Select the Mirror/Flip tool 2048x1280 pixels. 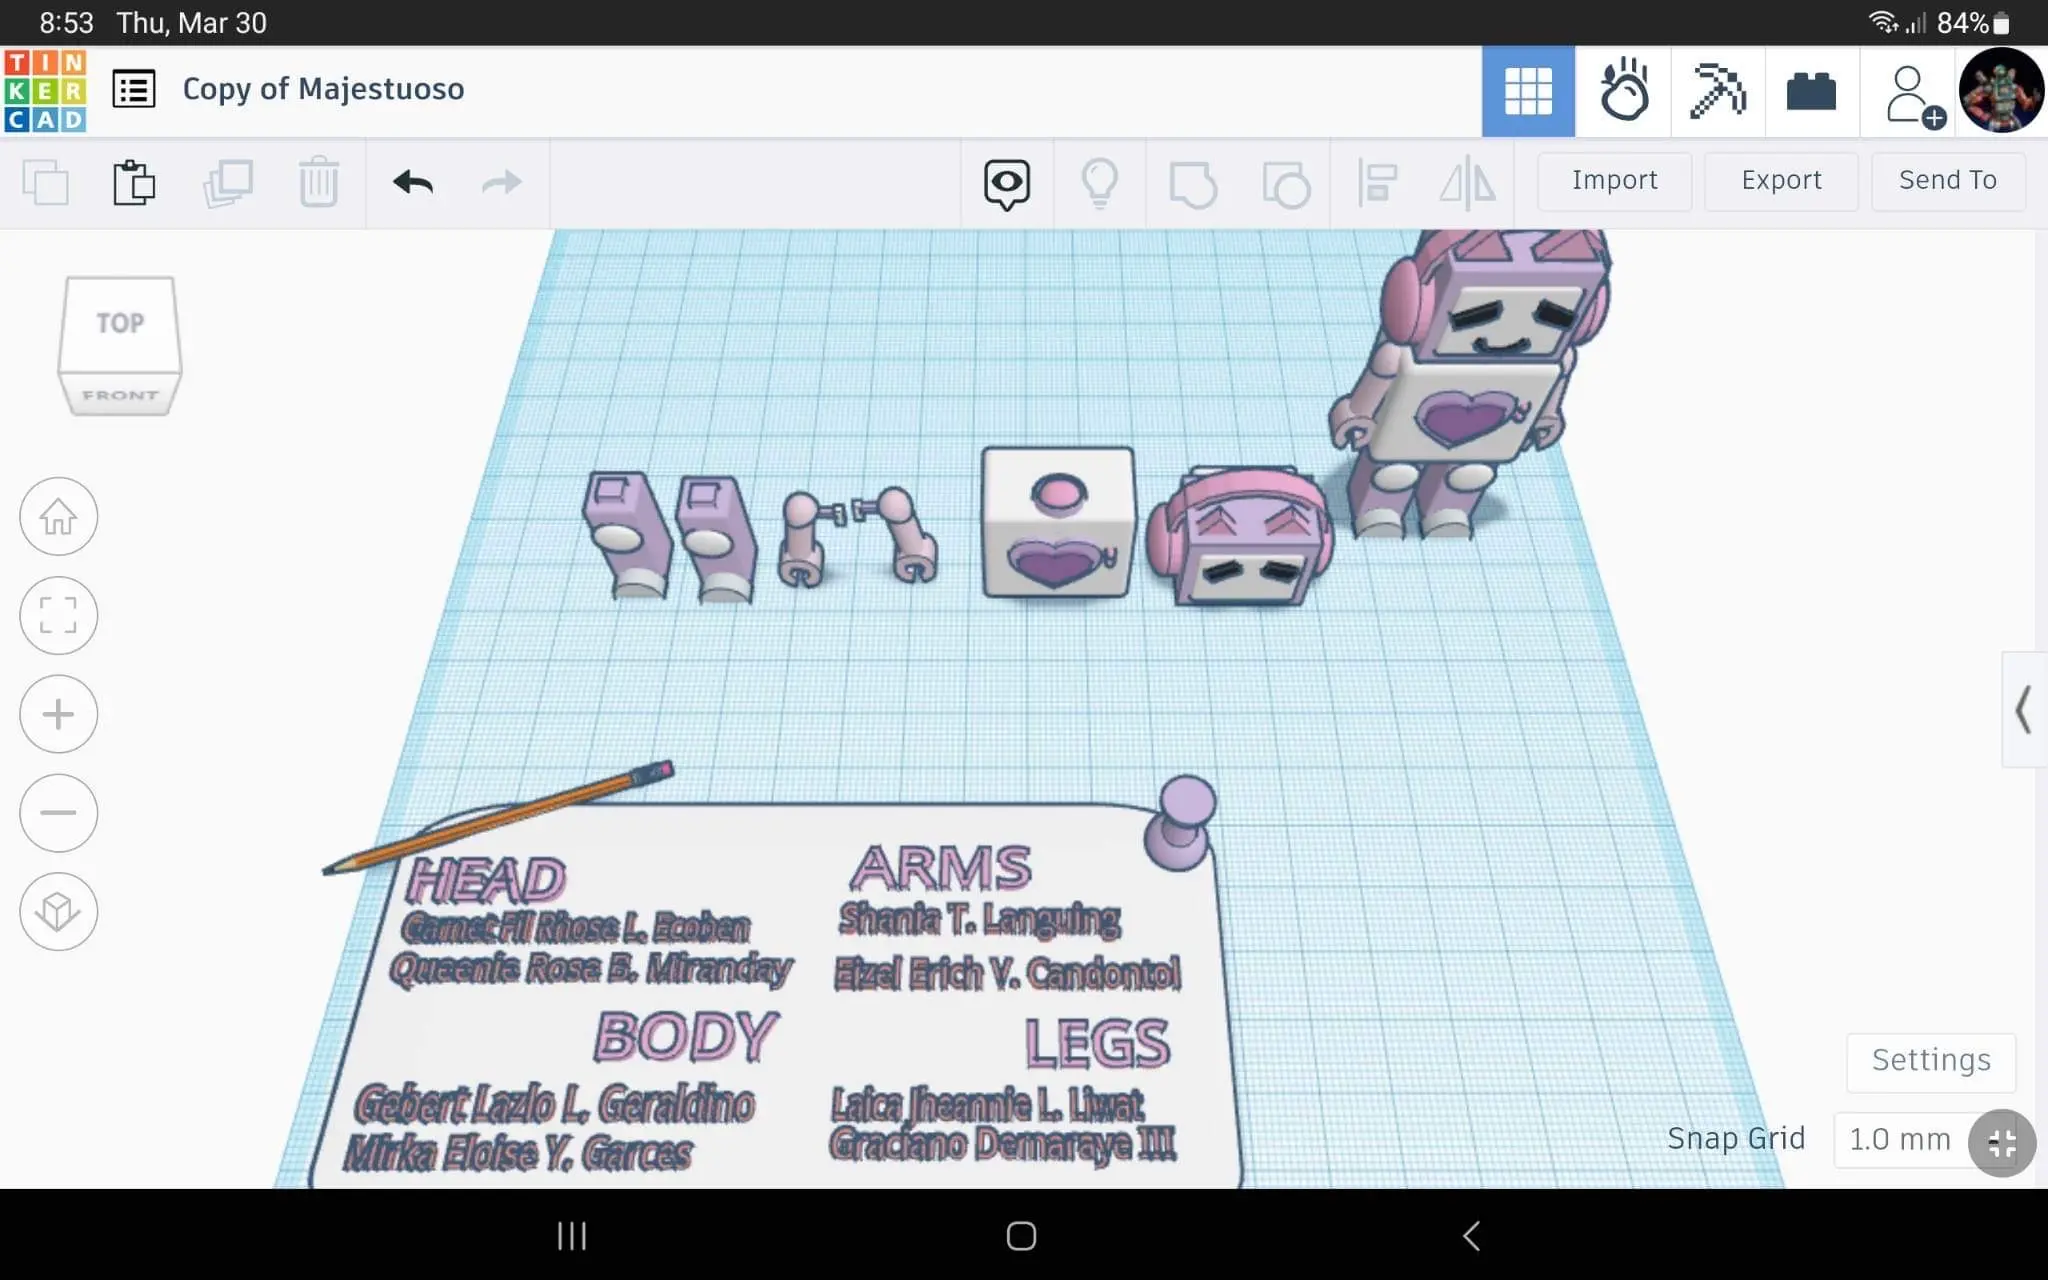[1465, 183]
